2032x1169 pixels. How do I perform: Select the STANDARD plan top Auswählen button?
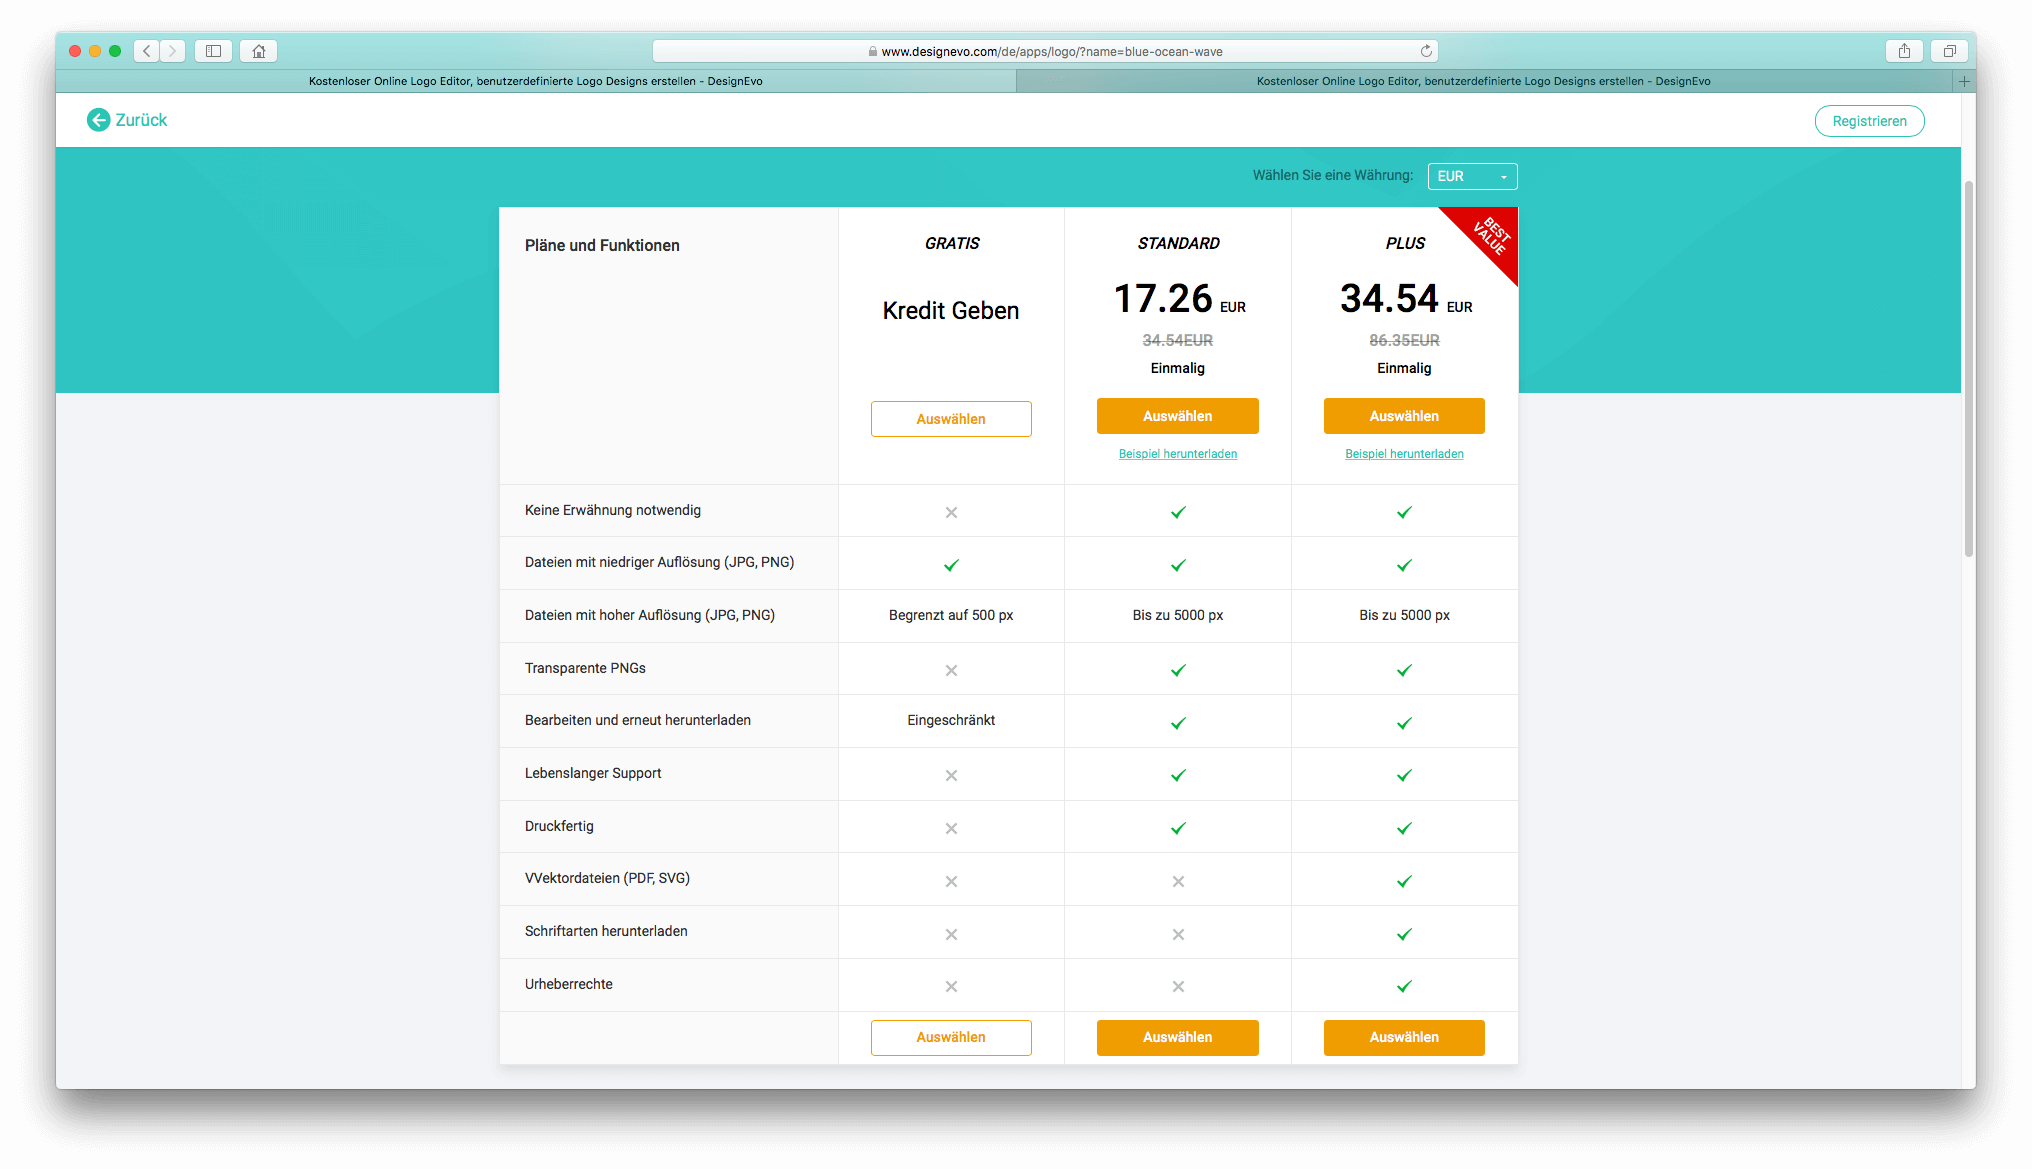coord(1177,416)
